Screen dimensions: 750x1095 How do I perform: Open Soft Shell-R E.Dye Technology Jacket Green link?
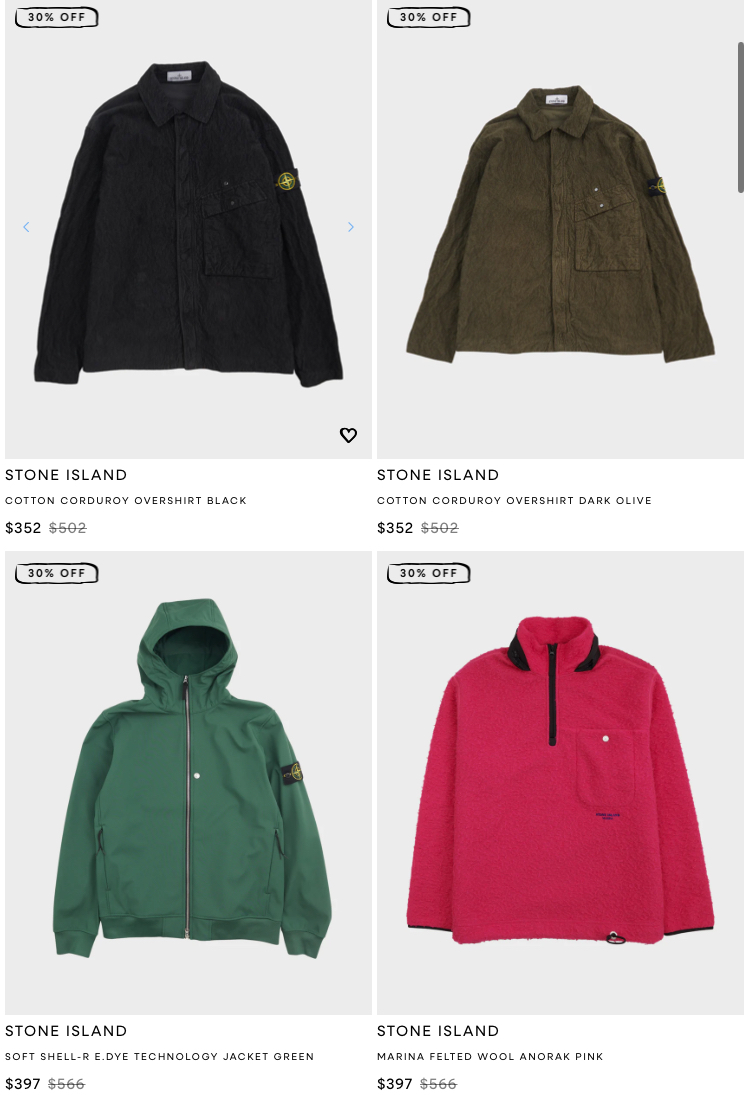160,1057
